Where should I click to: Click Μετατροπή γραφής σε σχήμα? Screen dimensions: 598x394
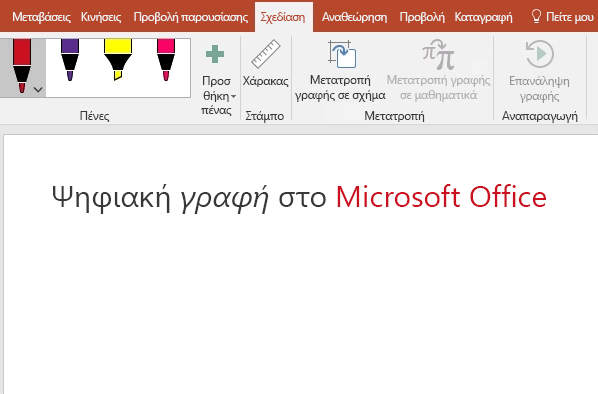[340, 71]
